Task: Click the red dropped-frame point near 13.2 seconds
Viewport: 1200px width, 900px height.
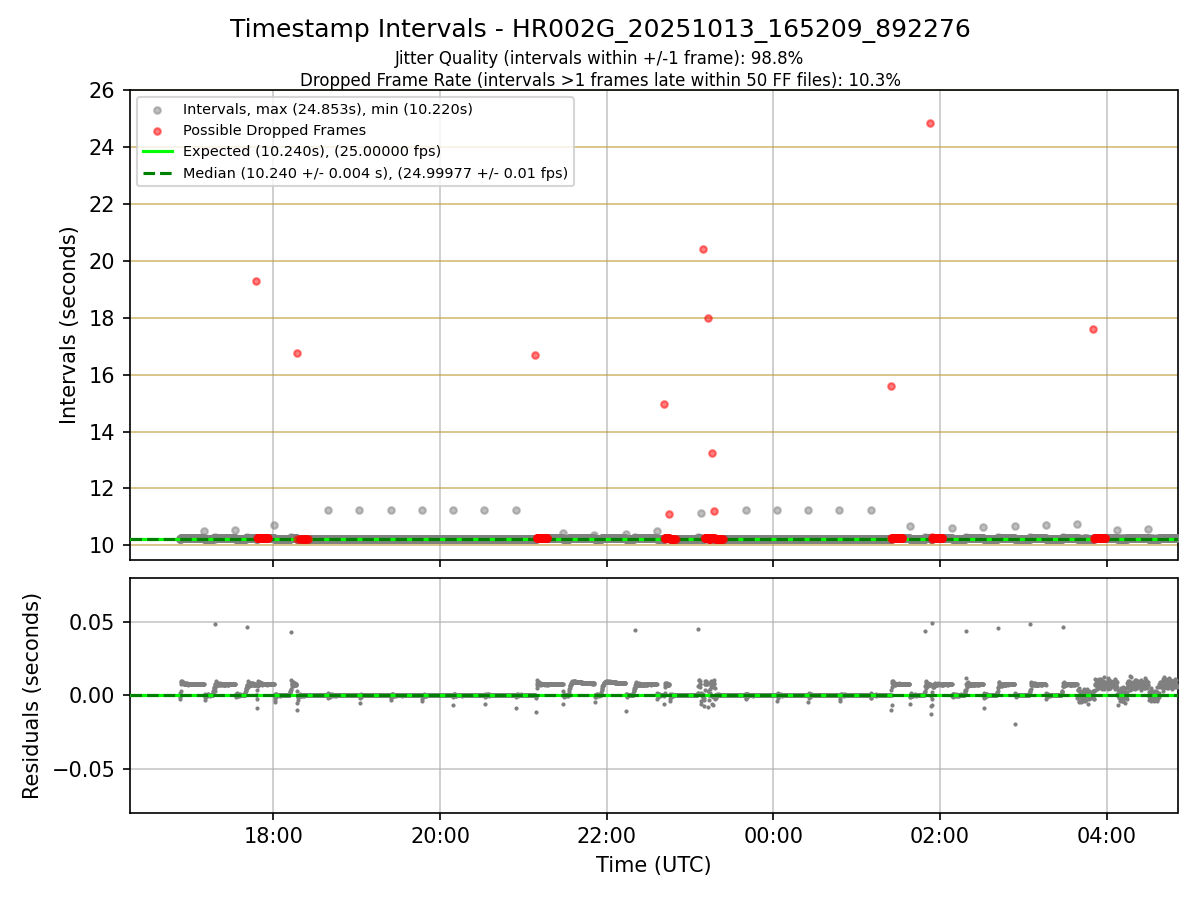Action: click(x=712, y=453)
